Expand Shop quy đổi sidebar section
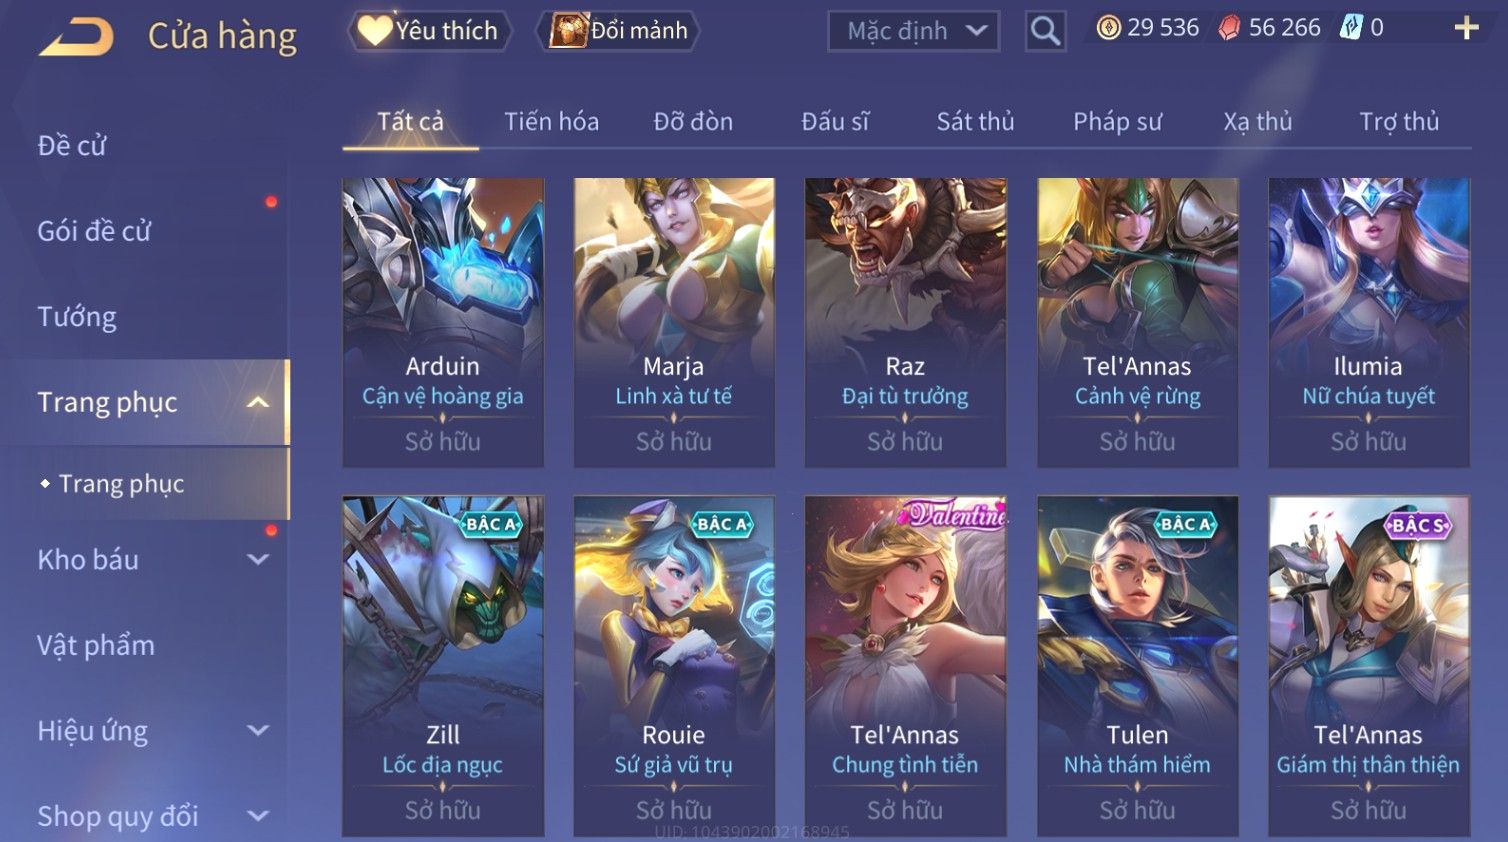The width and height of the screenshot is (1508, 842). 258,816
